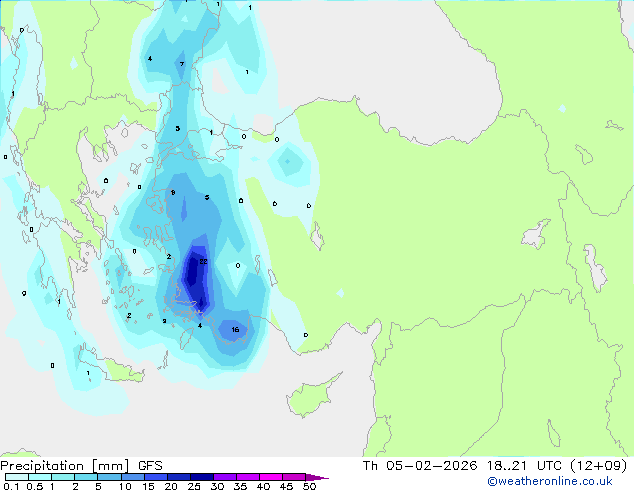Click the purple swatch between 30 and 35
The height and width of the screenshot is (490, 634).
(224, 477)
